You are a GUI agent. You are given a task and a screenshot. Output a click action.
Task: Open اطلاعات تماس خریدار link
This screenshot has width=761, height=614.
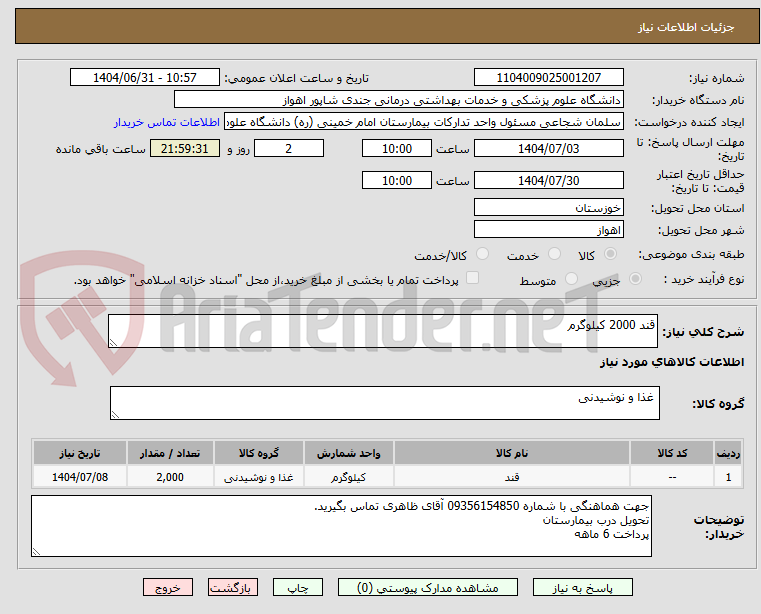coord(166,122)
